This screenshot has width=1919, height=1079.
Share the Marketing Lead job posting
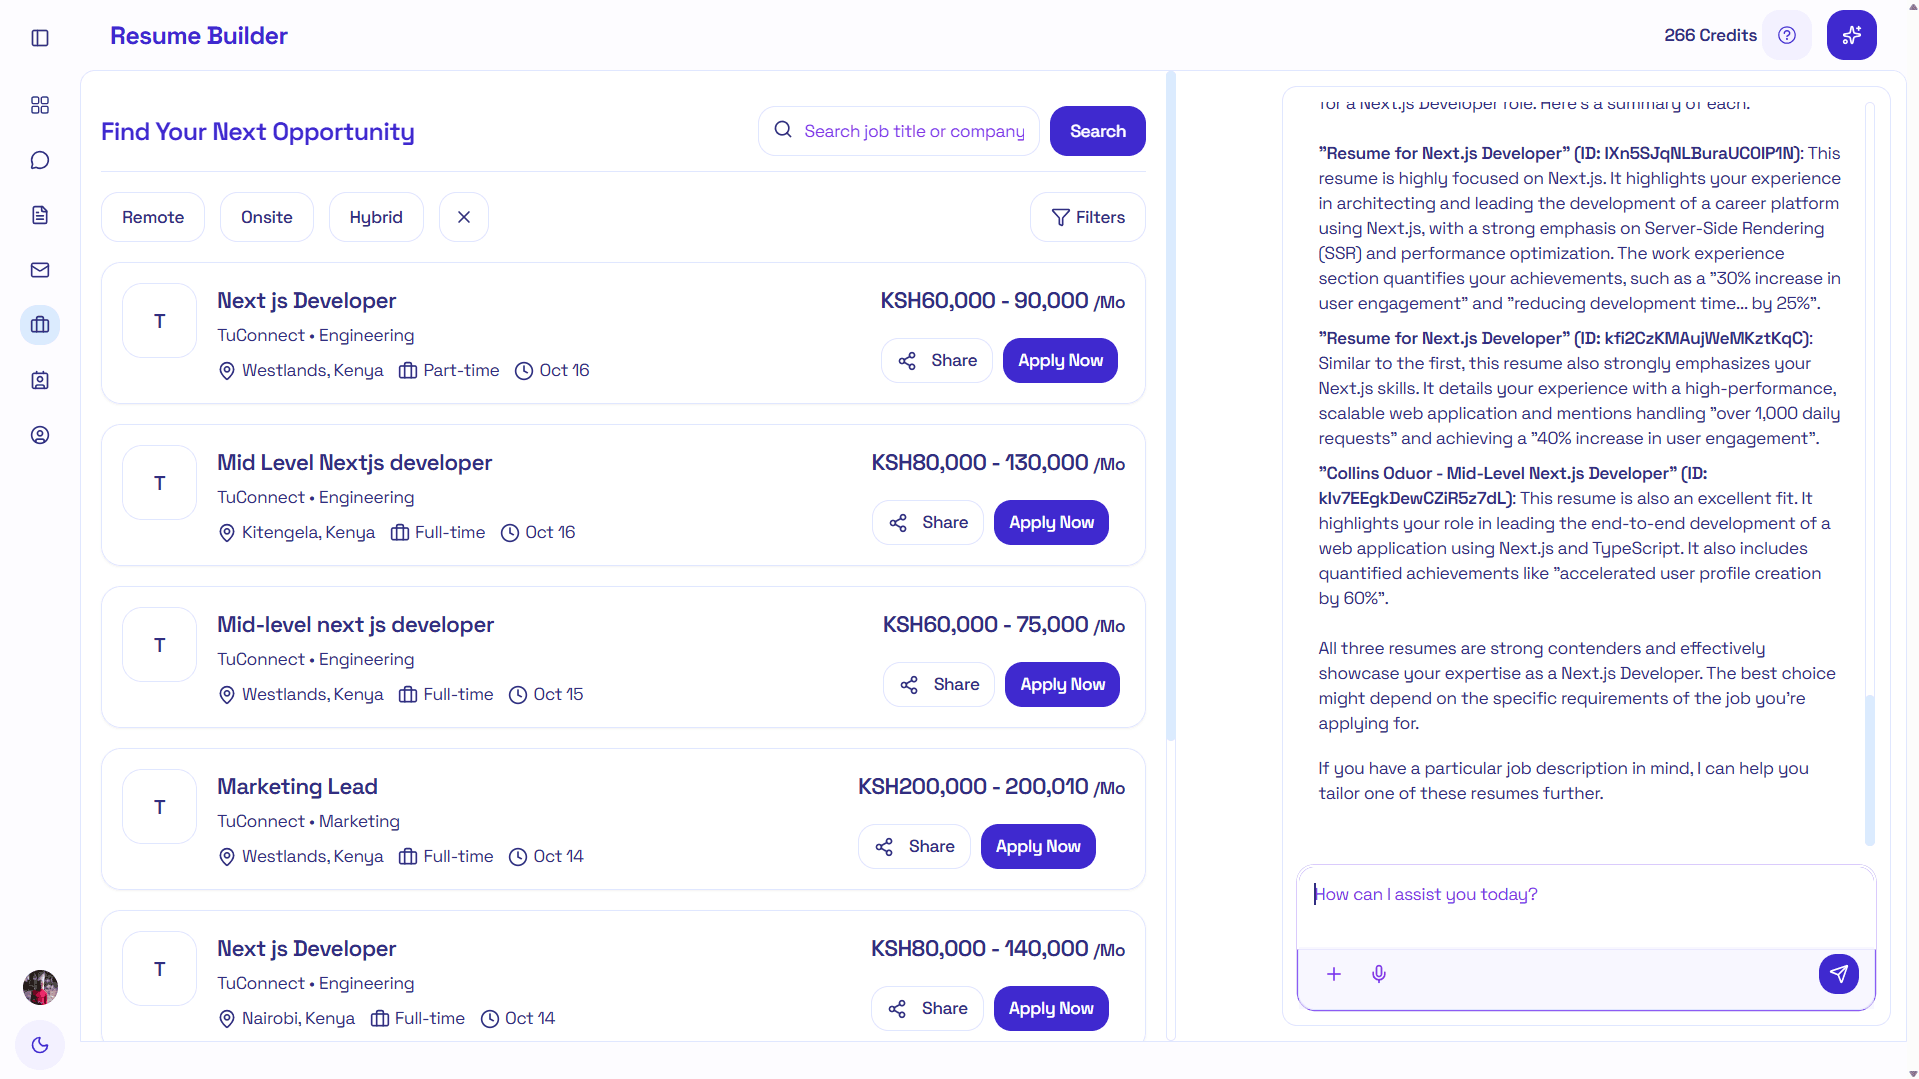[x=913, y=845]
